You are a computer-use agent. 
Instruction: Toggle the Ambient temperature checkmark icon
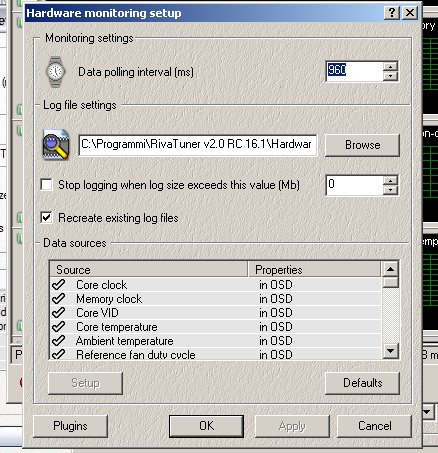coord(58,341)
